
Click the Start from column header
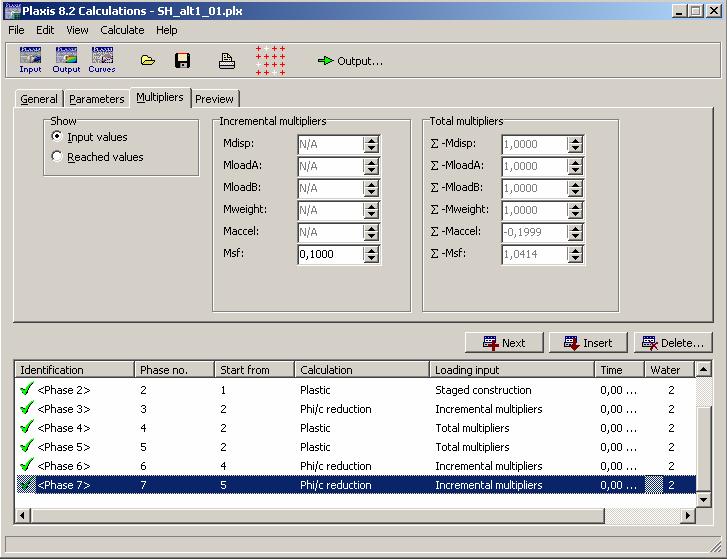point(254,370)
